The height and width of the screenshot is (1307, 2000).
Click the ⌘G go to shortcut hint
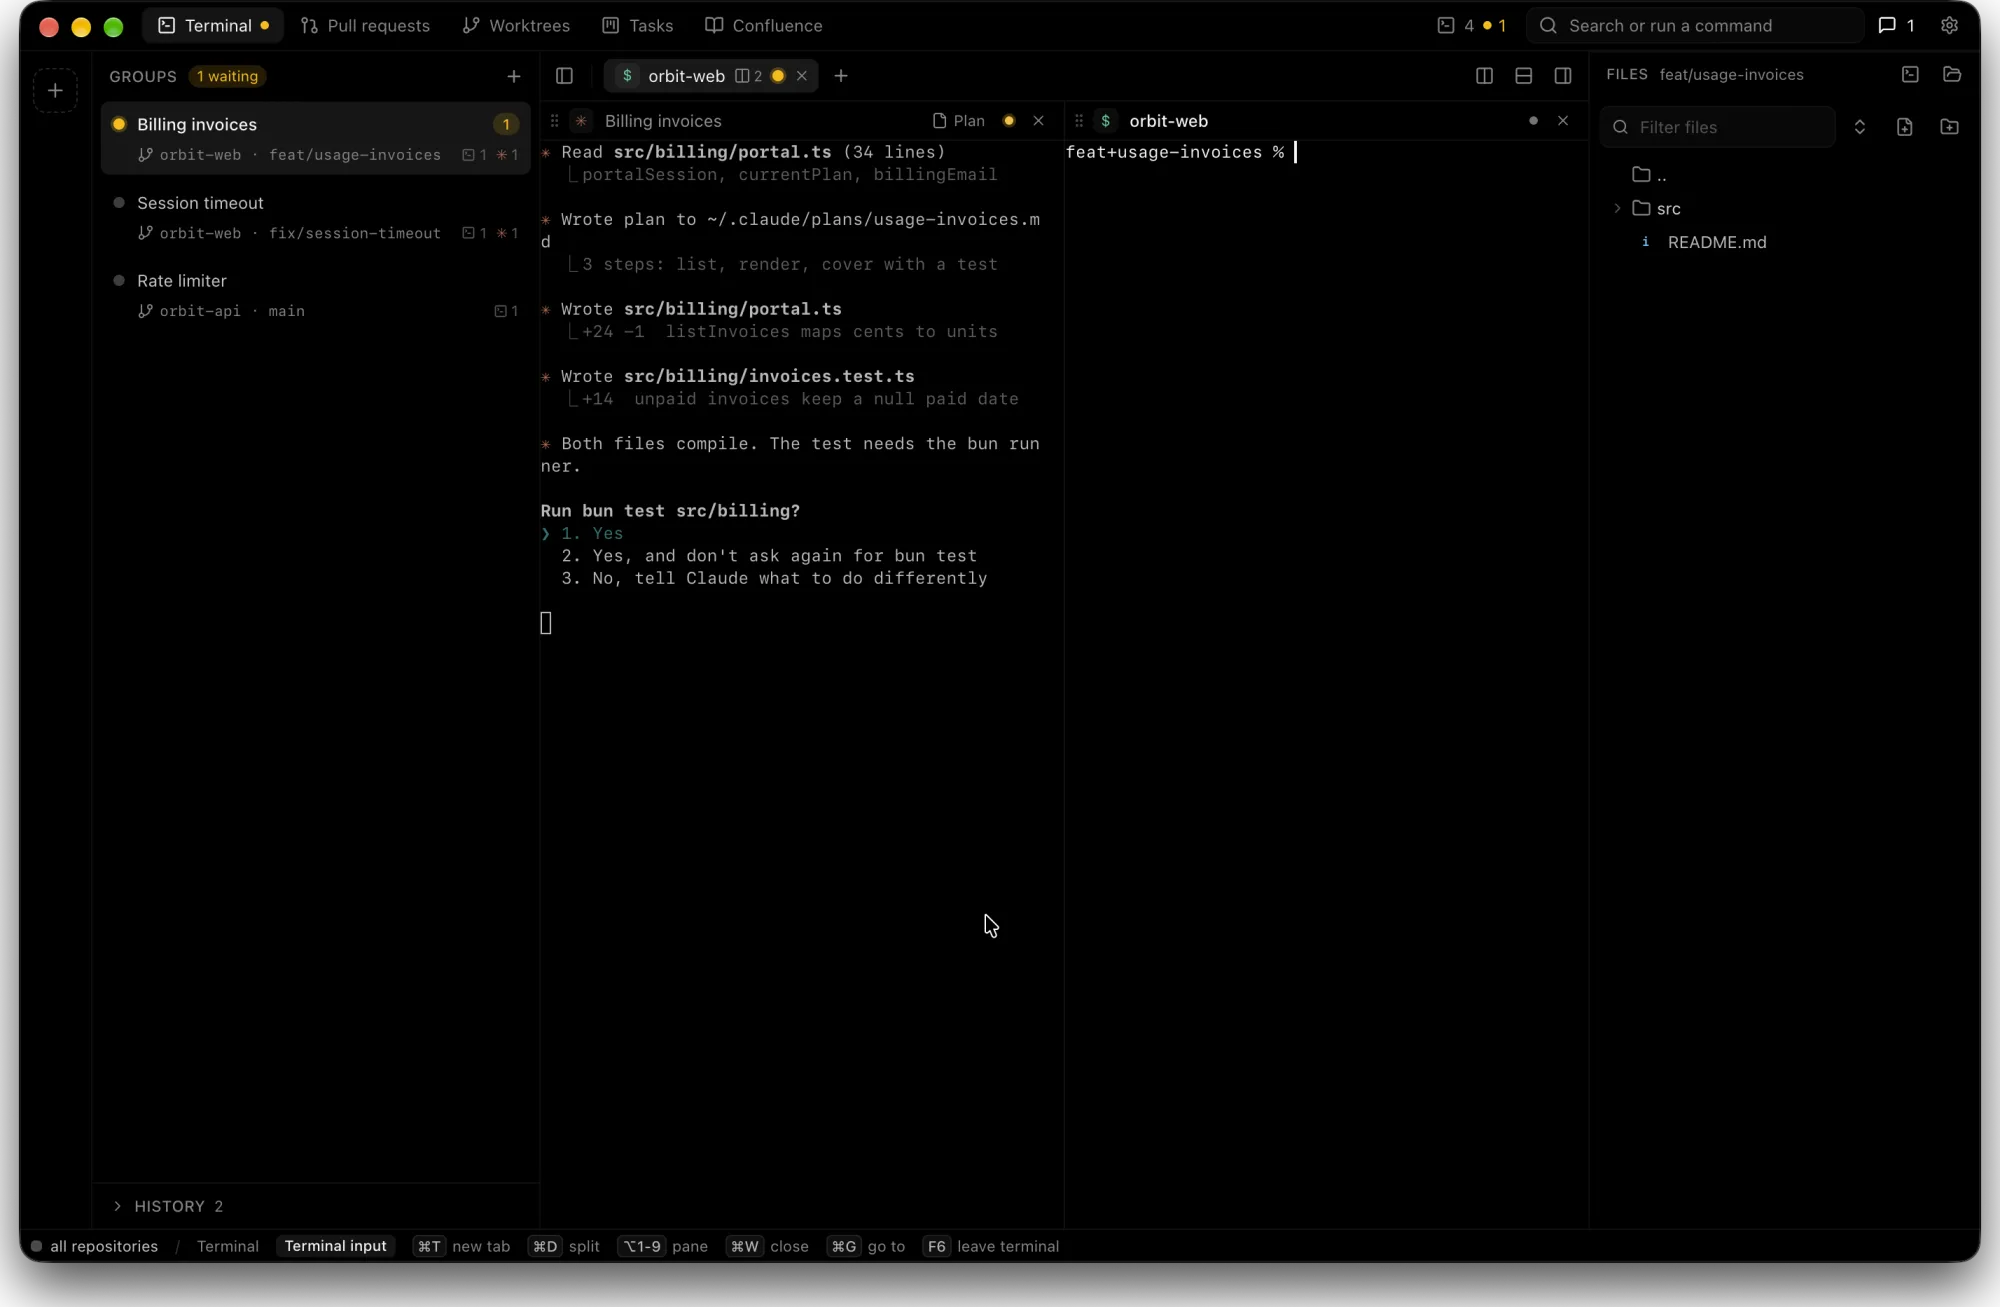[866, 1246]
